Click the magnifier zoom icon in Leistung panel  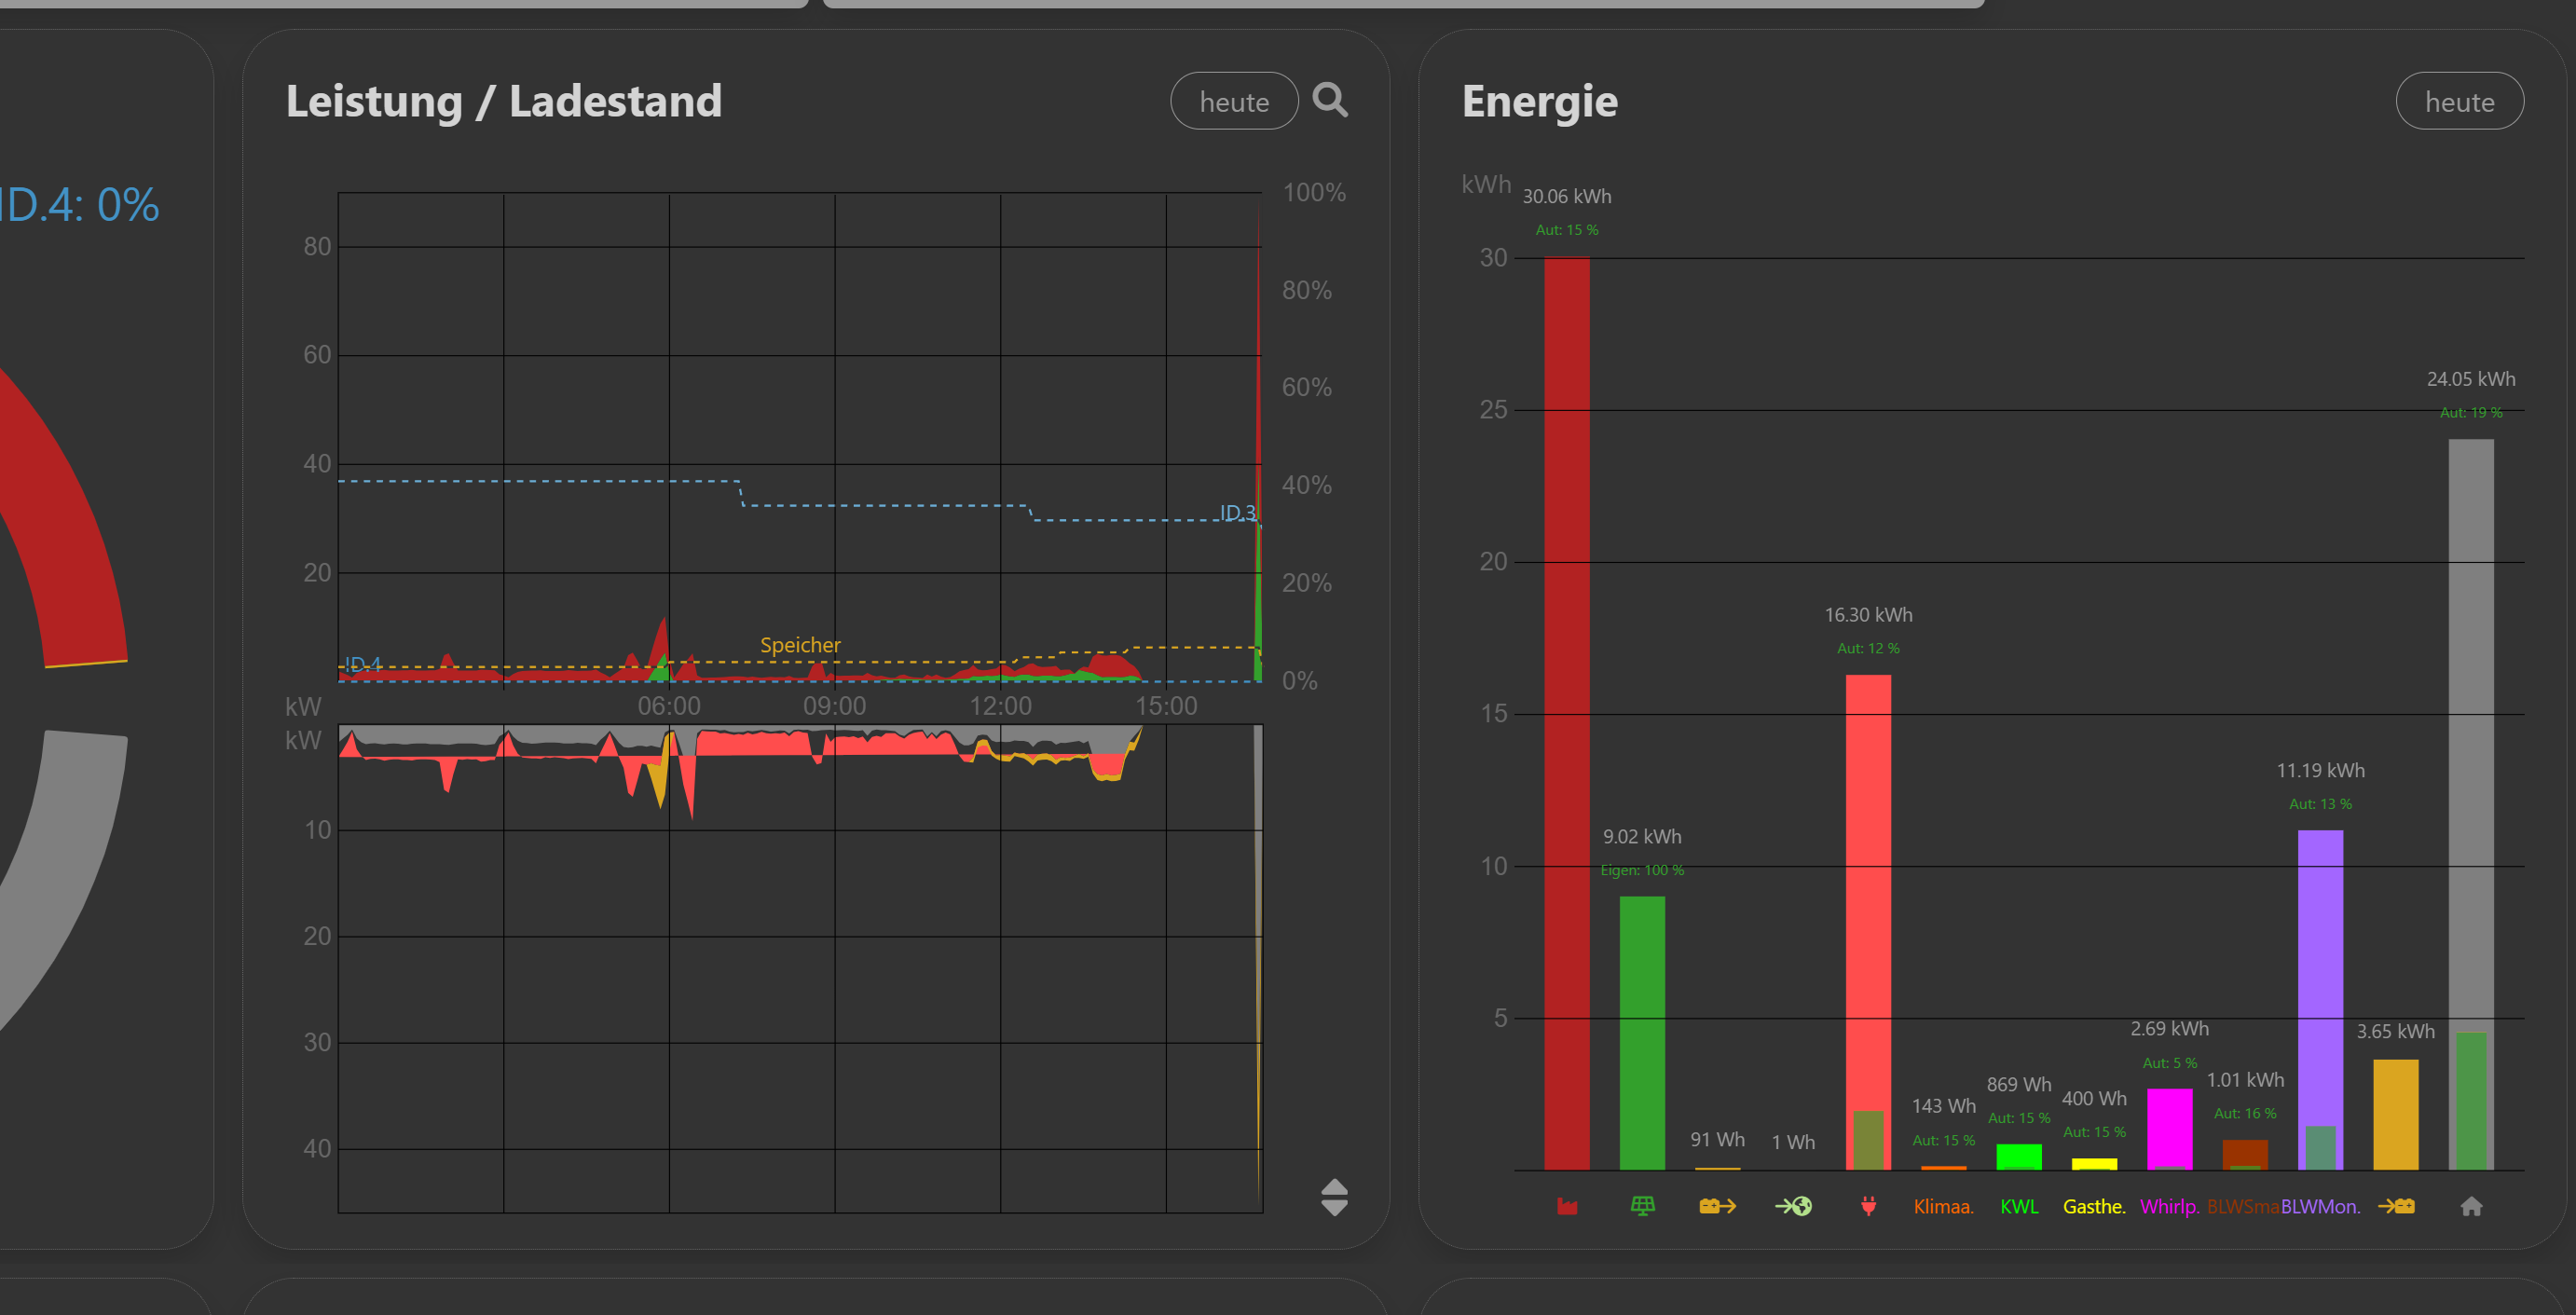click(1330, 100)
